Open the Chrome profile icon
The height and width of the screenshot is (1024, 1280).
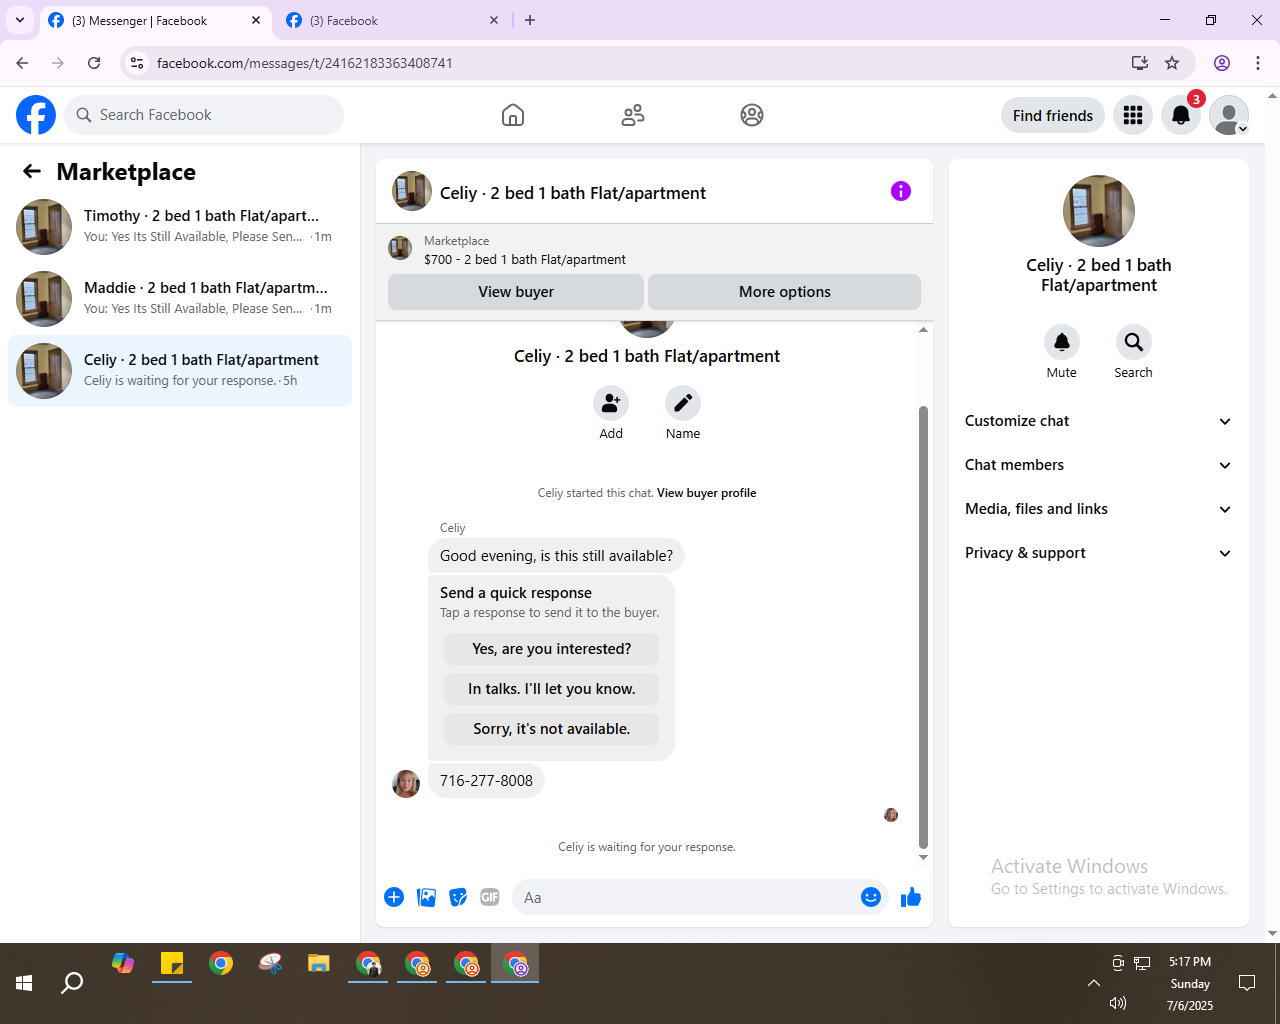(x=1222, y=63)
